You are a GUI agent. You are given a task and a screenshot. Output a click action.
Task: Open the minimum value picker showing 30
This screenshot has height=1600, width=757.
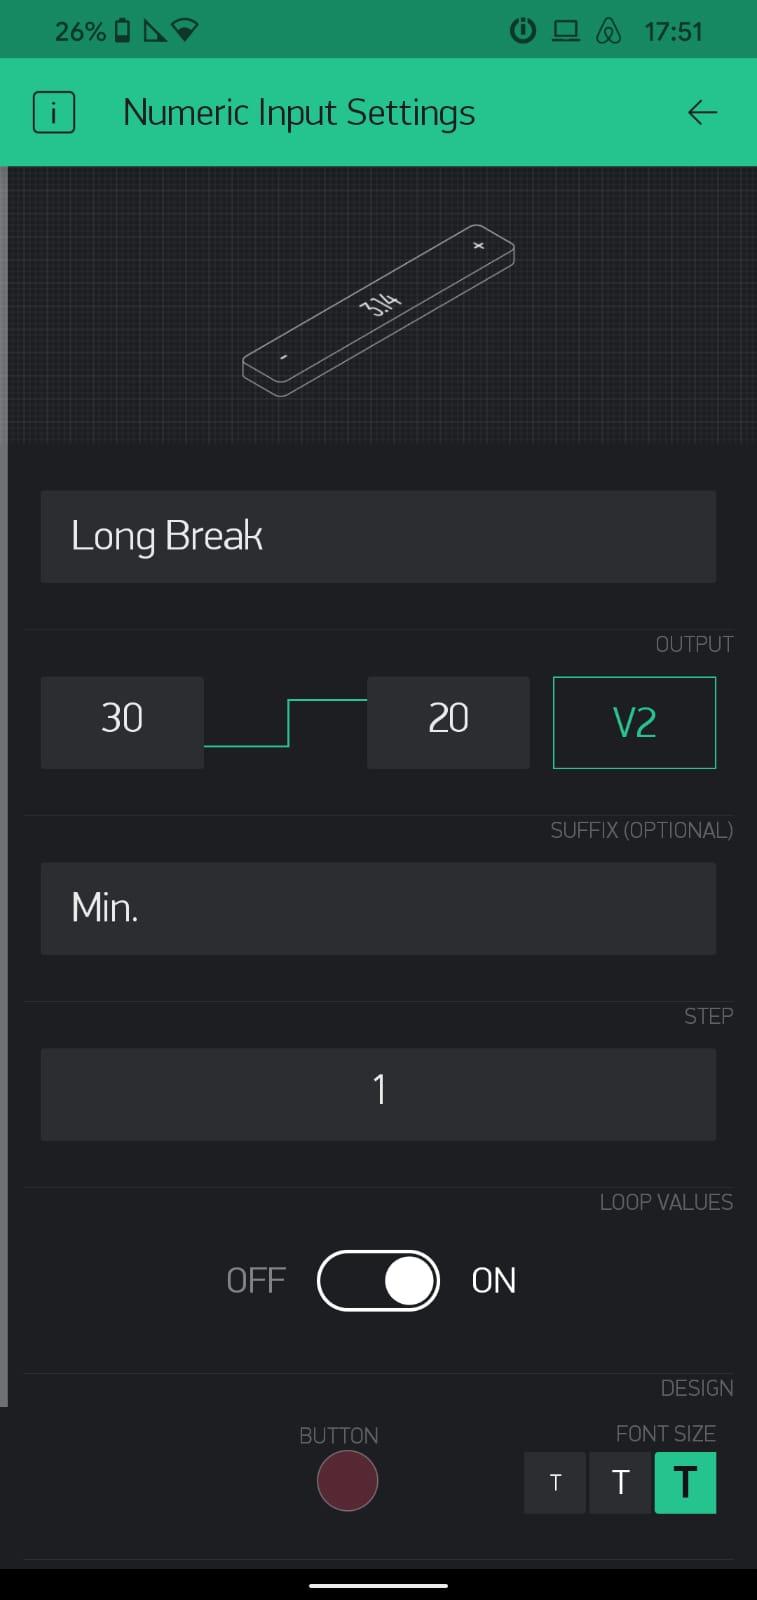(121, 722)
